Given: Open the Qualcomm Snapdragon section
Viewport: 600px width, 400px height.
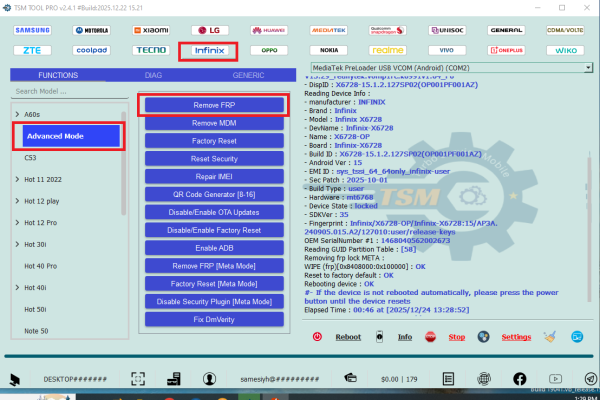Looking at the screenshot, I should [x=388, y=30].
